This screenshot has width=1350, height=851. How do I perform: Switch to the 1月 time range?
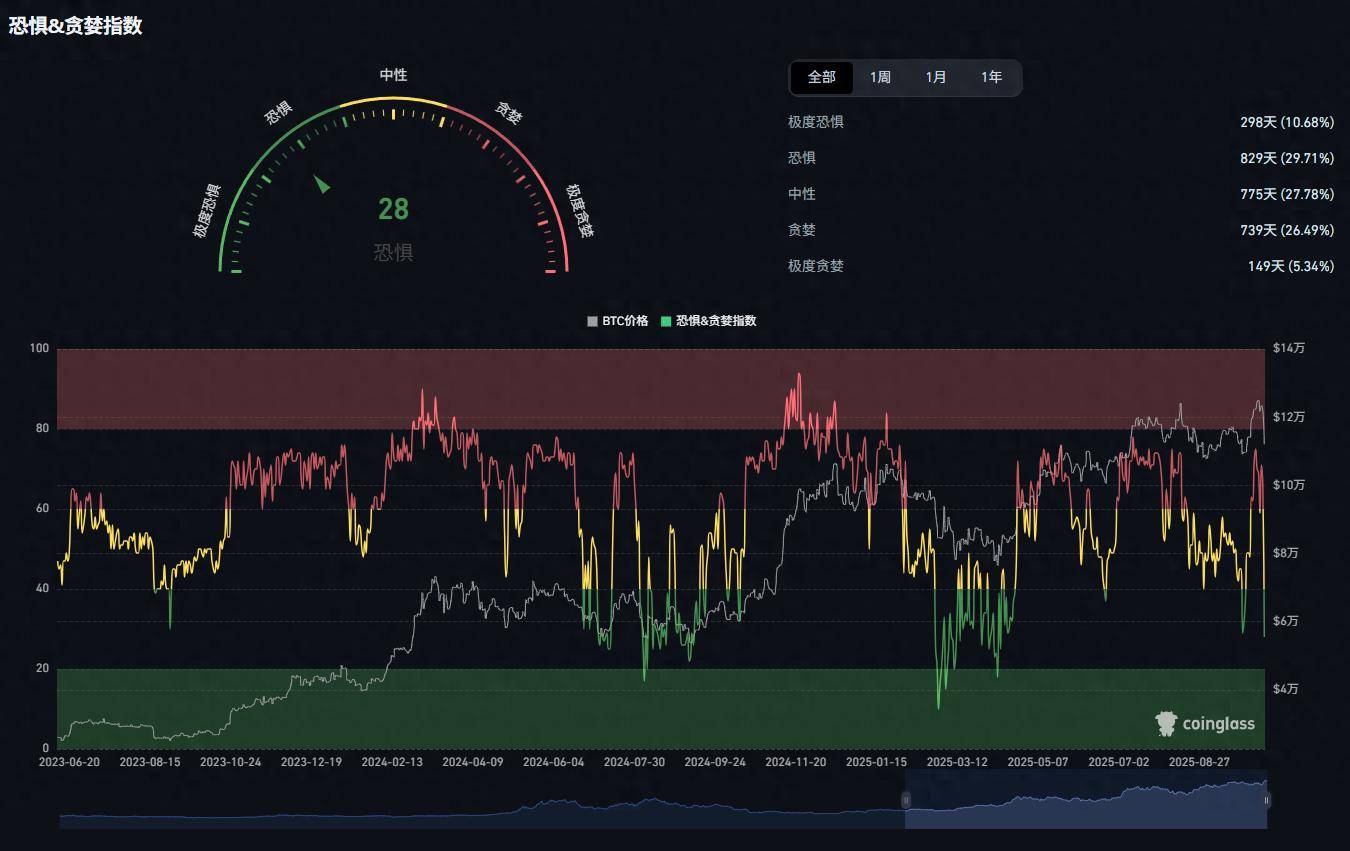[x=936, y=77]
